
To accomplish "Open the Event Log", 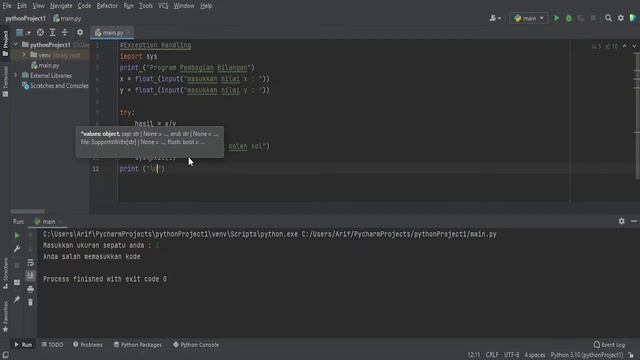I will click(609, 345).
